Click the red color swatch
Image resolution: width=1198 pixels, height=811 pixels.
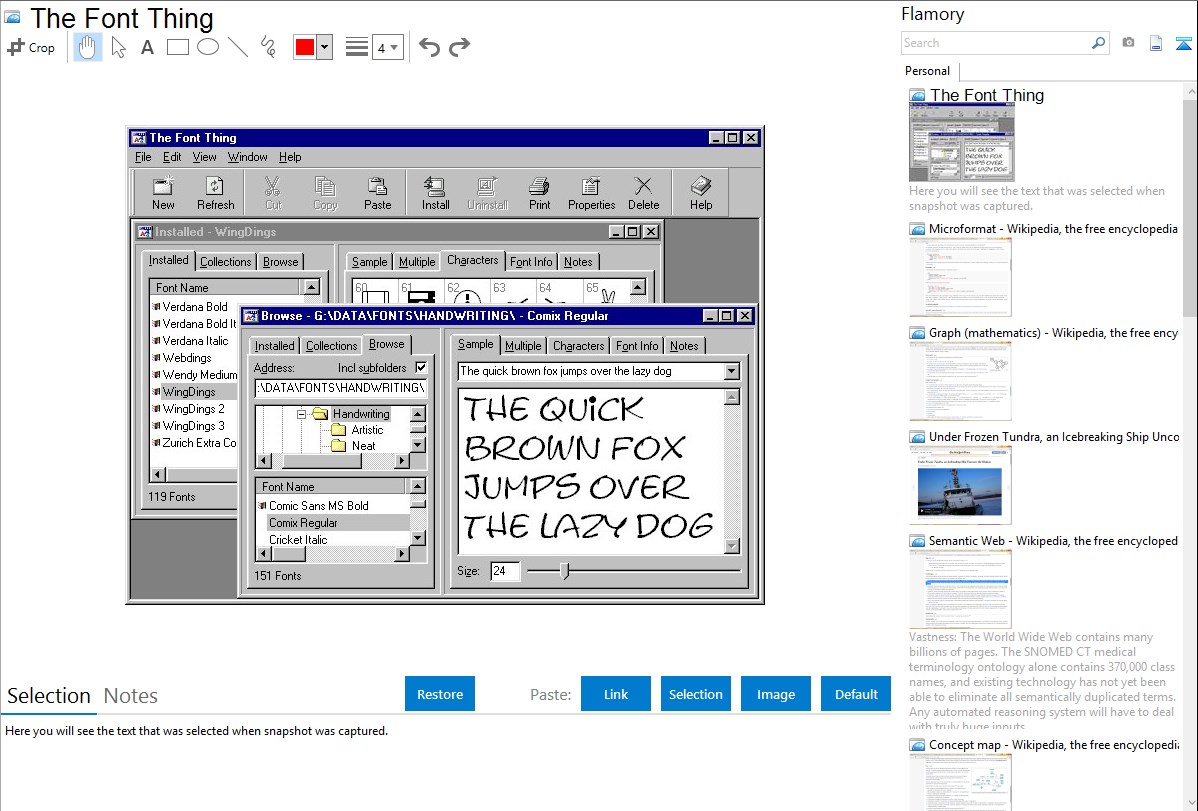click(x=305, y=47)
